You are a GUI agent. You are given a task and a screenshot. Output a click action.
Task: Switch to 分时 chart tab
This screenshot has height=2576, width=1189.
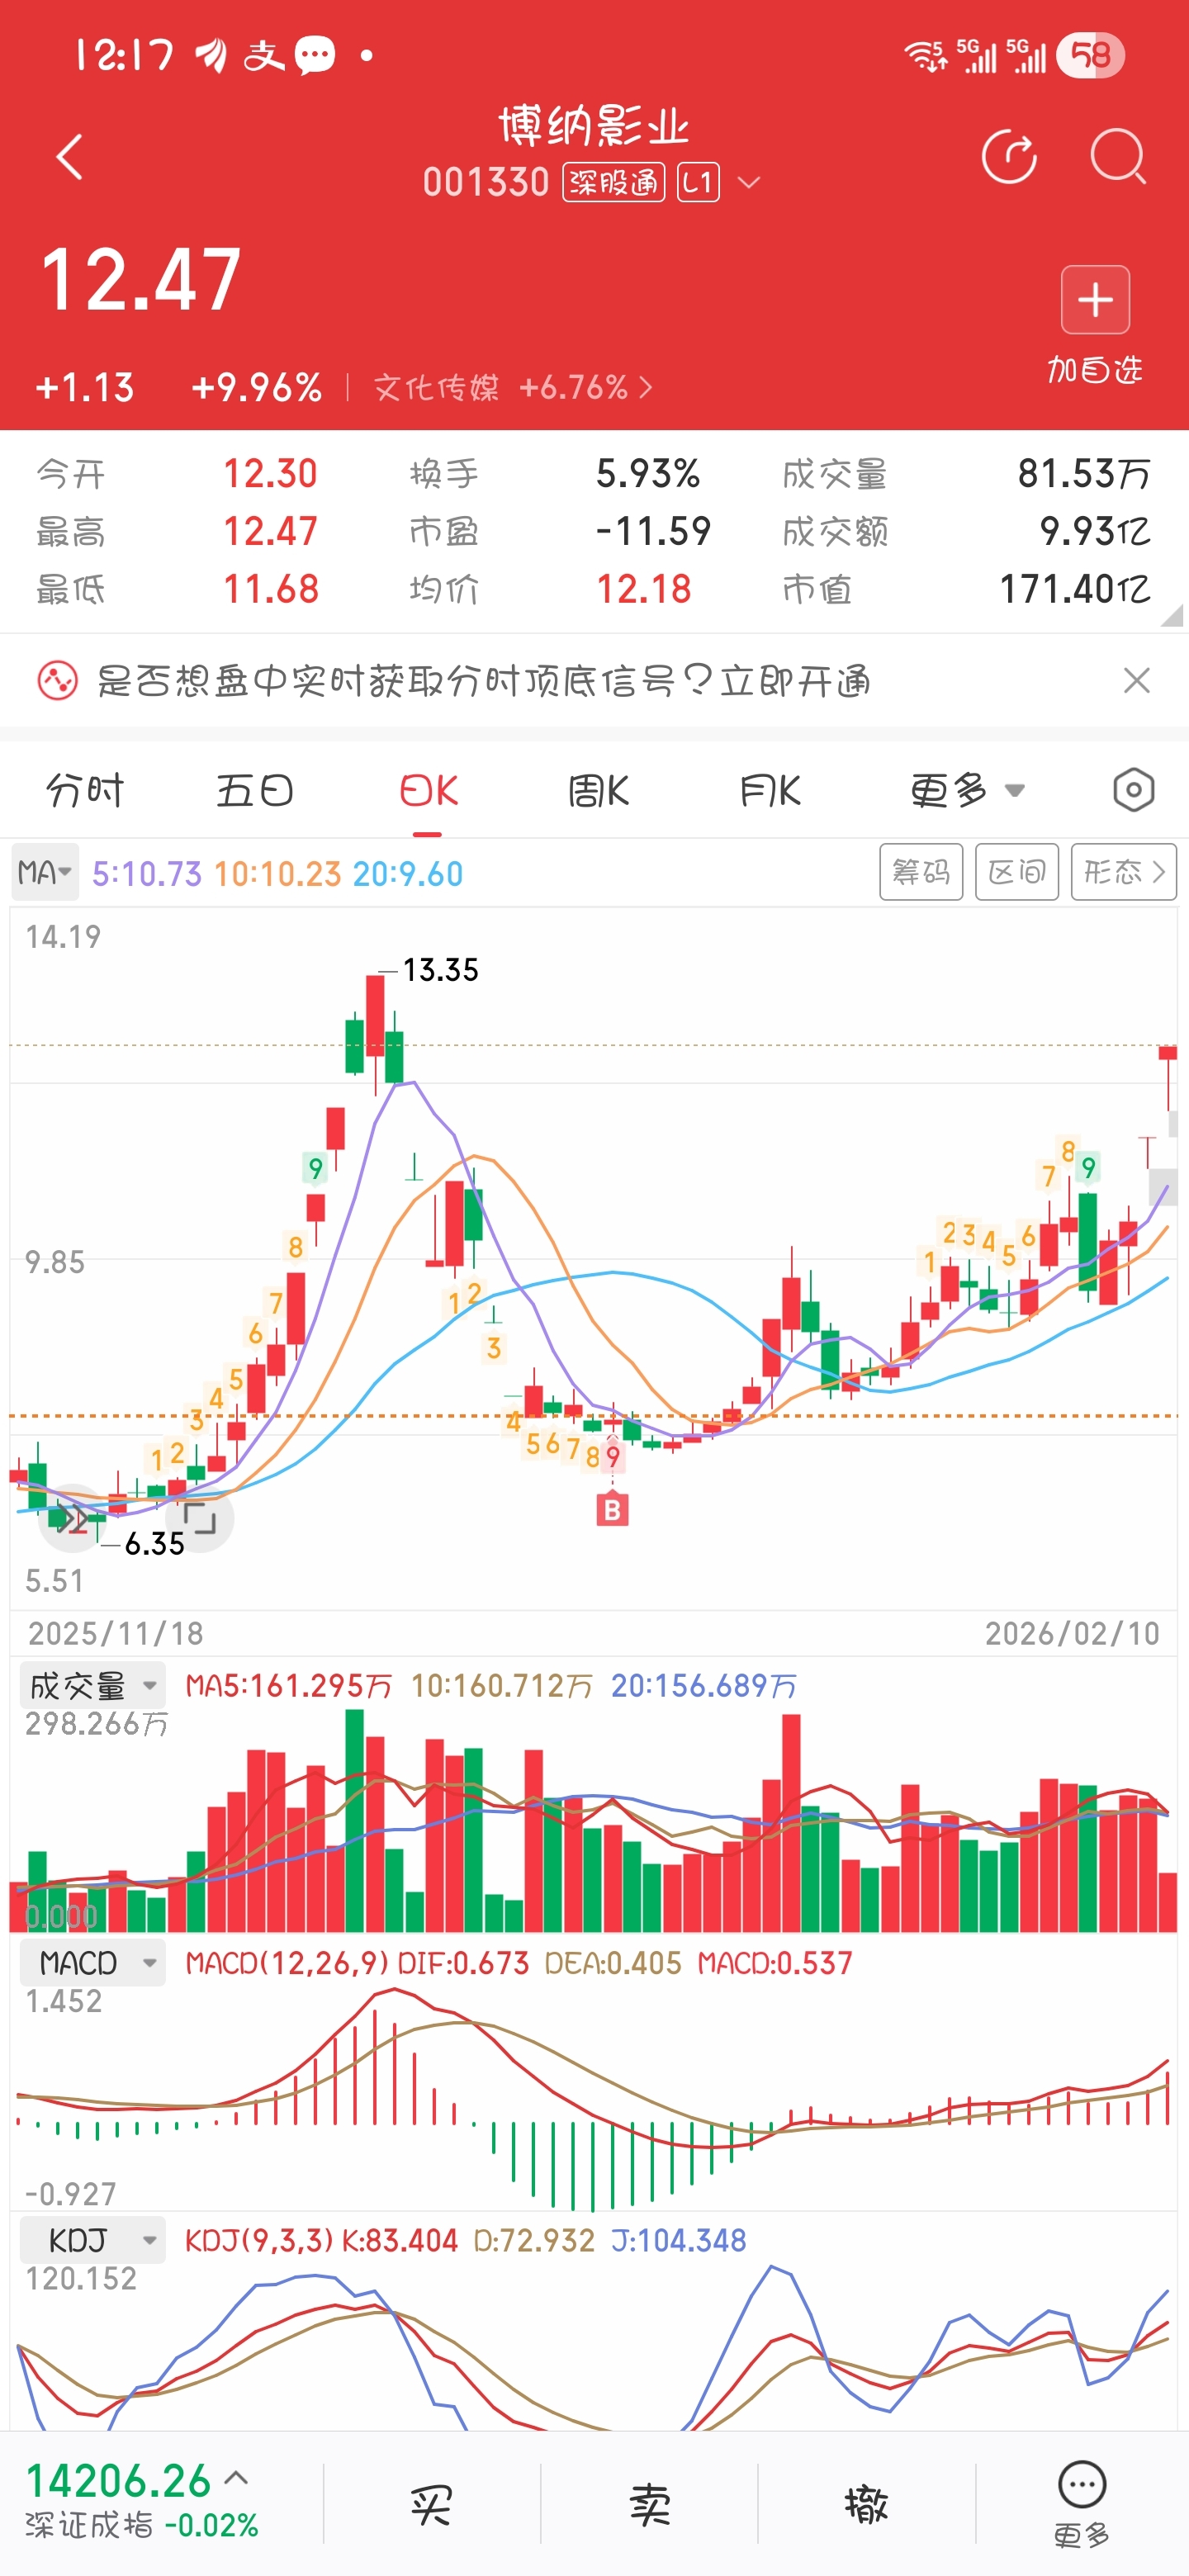(85, 791)
